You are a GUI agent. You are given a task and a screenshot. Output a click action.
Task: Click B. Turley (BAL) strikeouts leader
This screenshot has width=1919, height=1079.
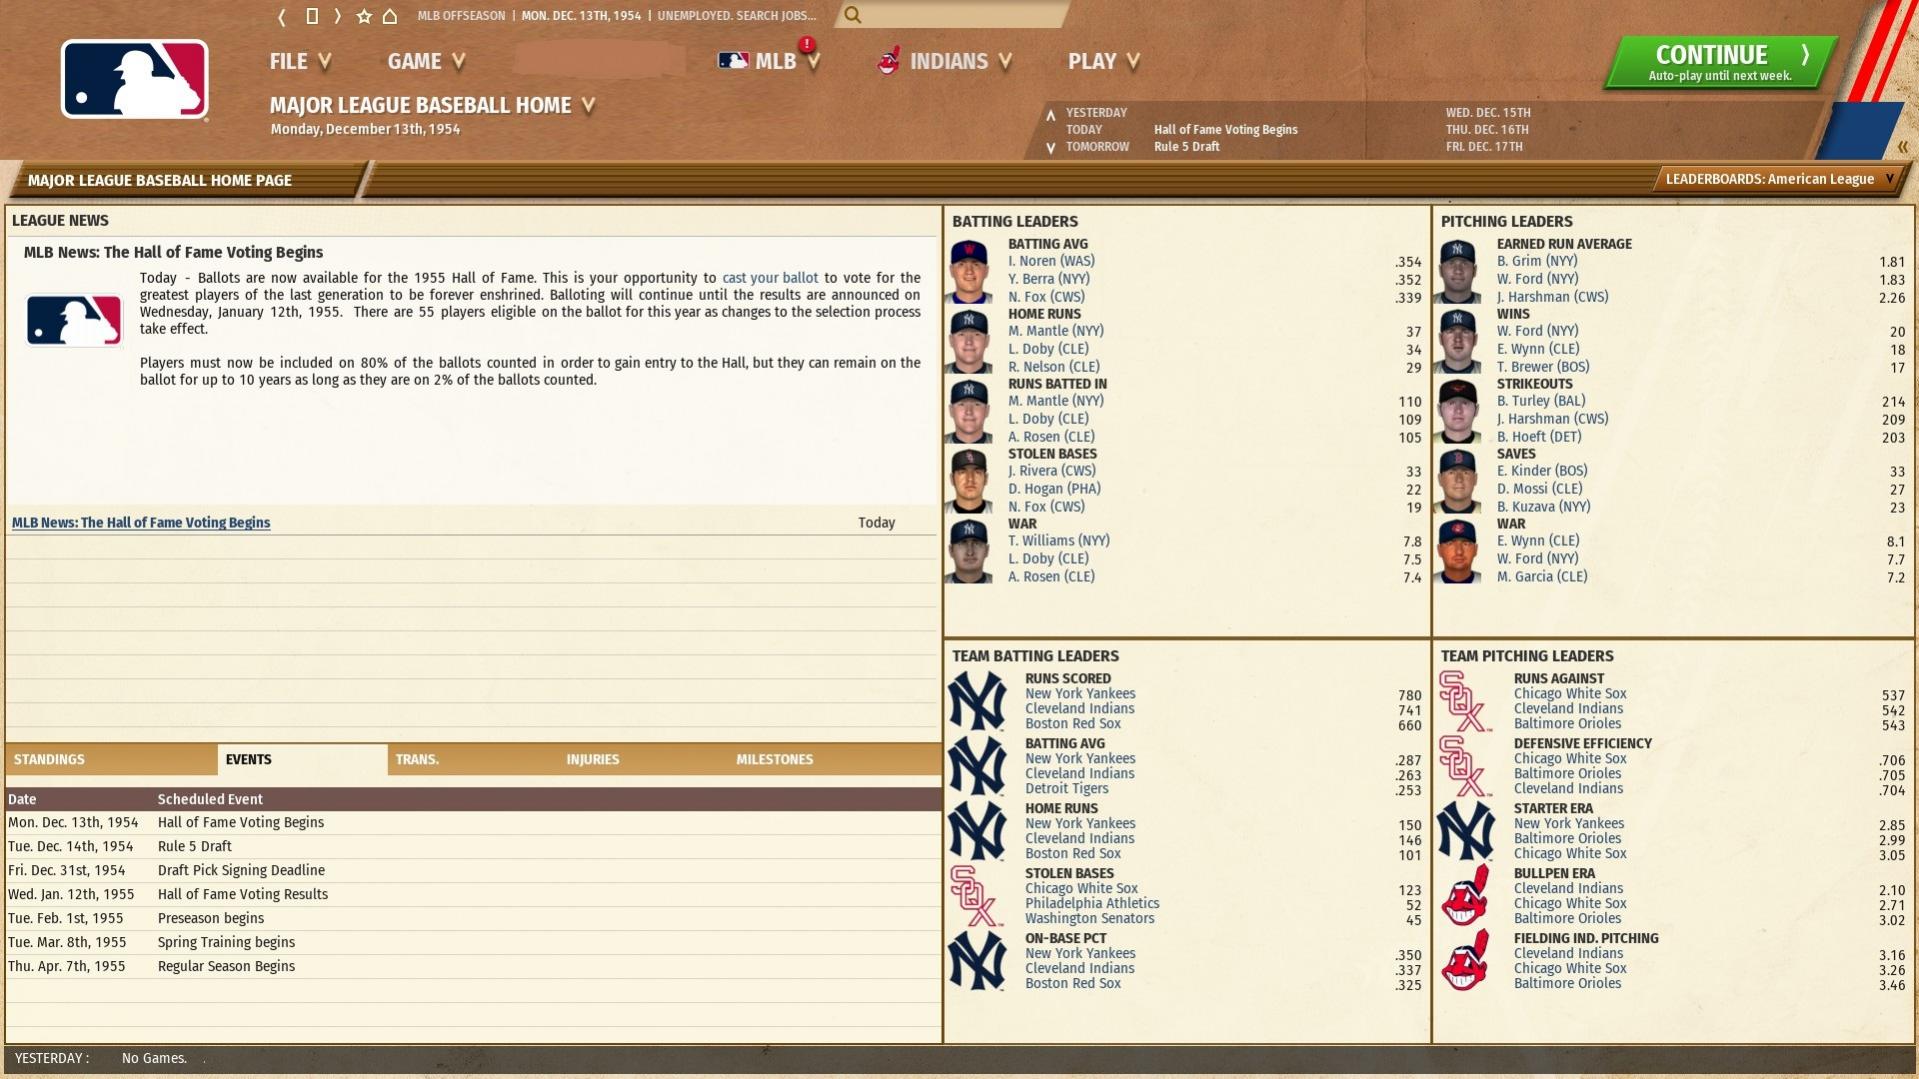(x=1541, y=401)
